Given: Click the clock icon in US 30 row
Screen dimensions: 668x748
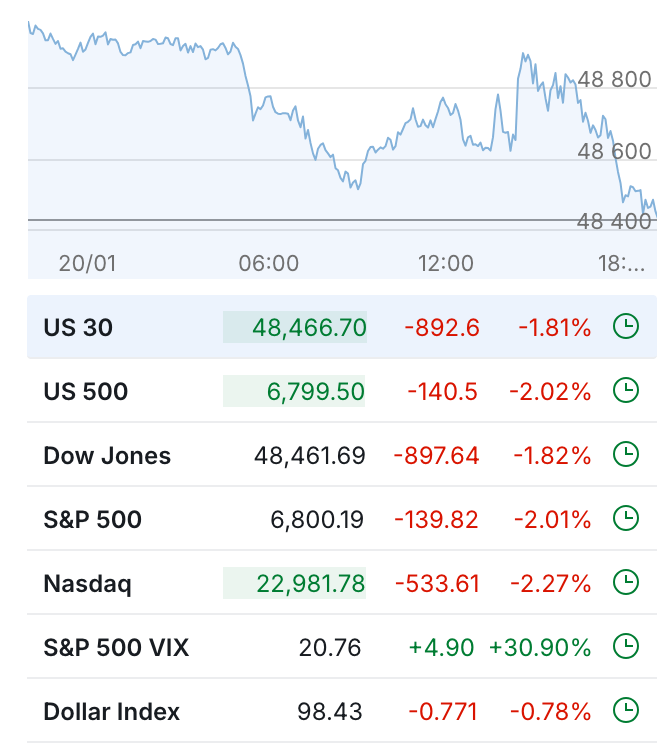Looking at the screenshot, I should point(625,327).
